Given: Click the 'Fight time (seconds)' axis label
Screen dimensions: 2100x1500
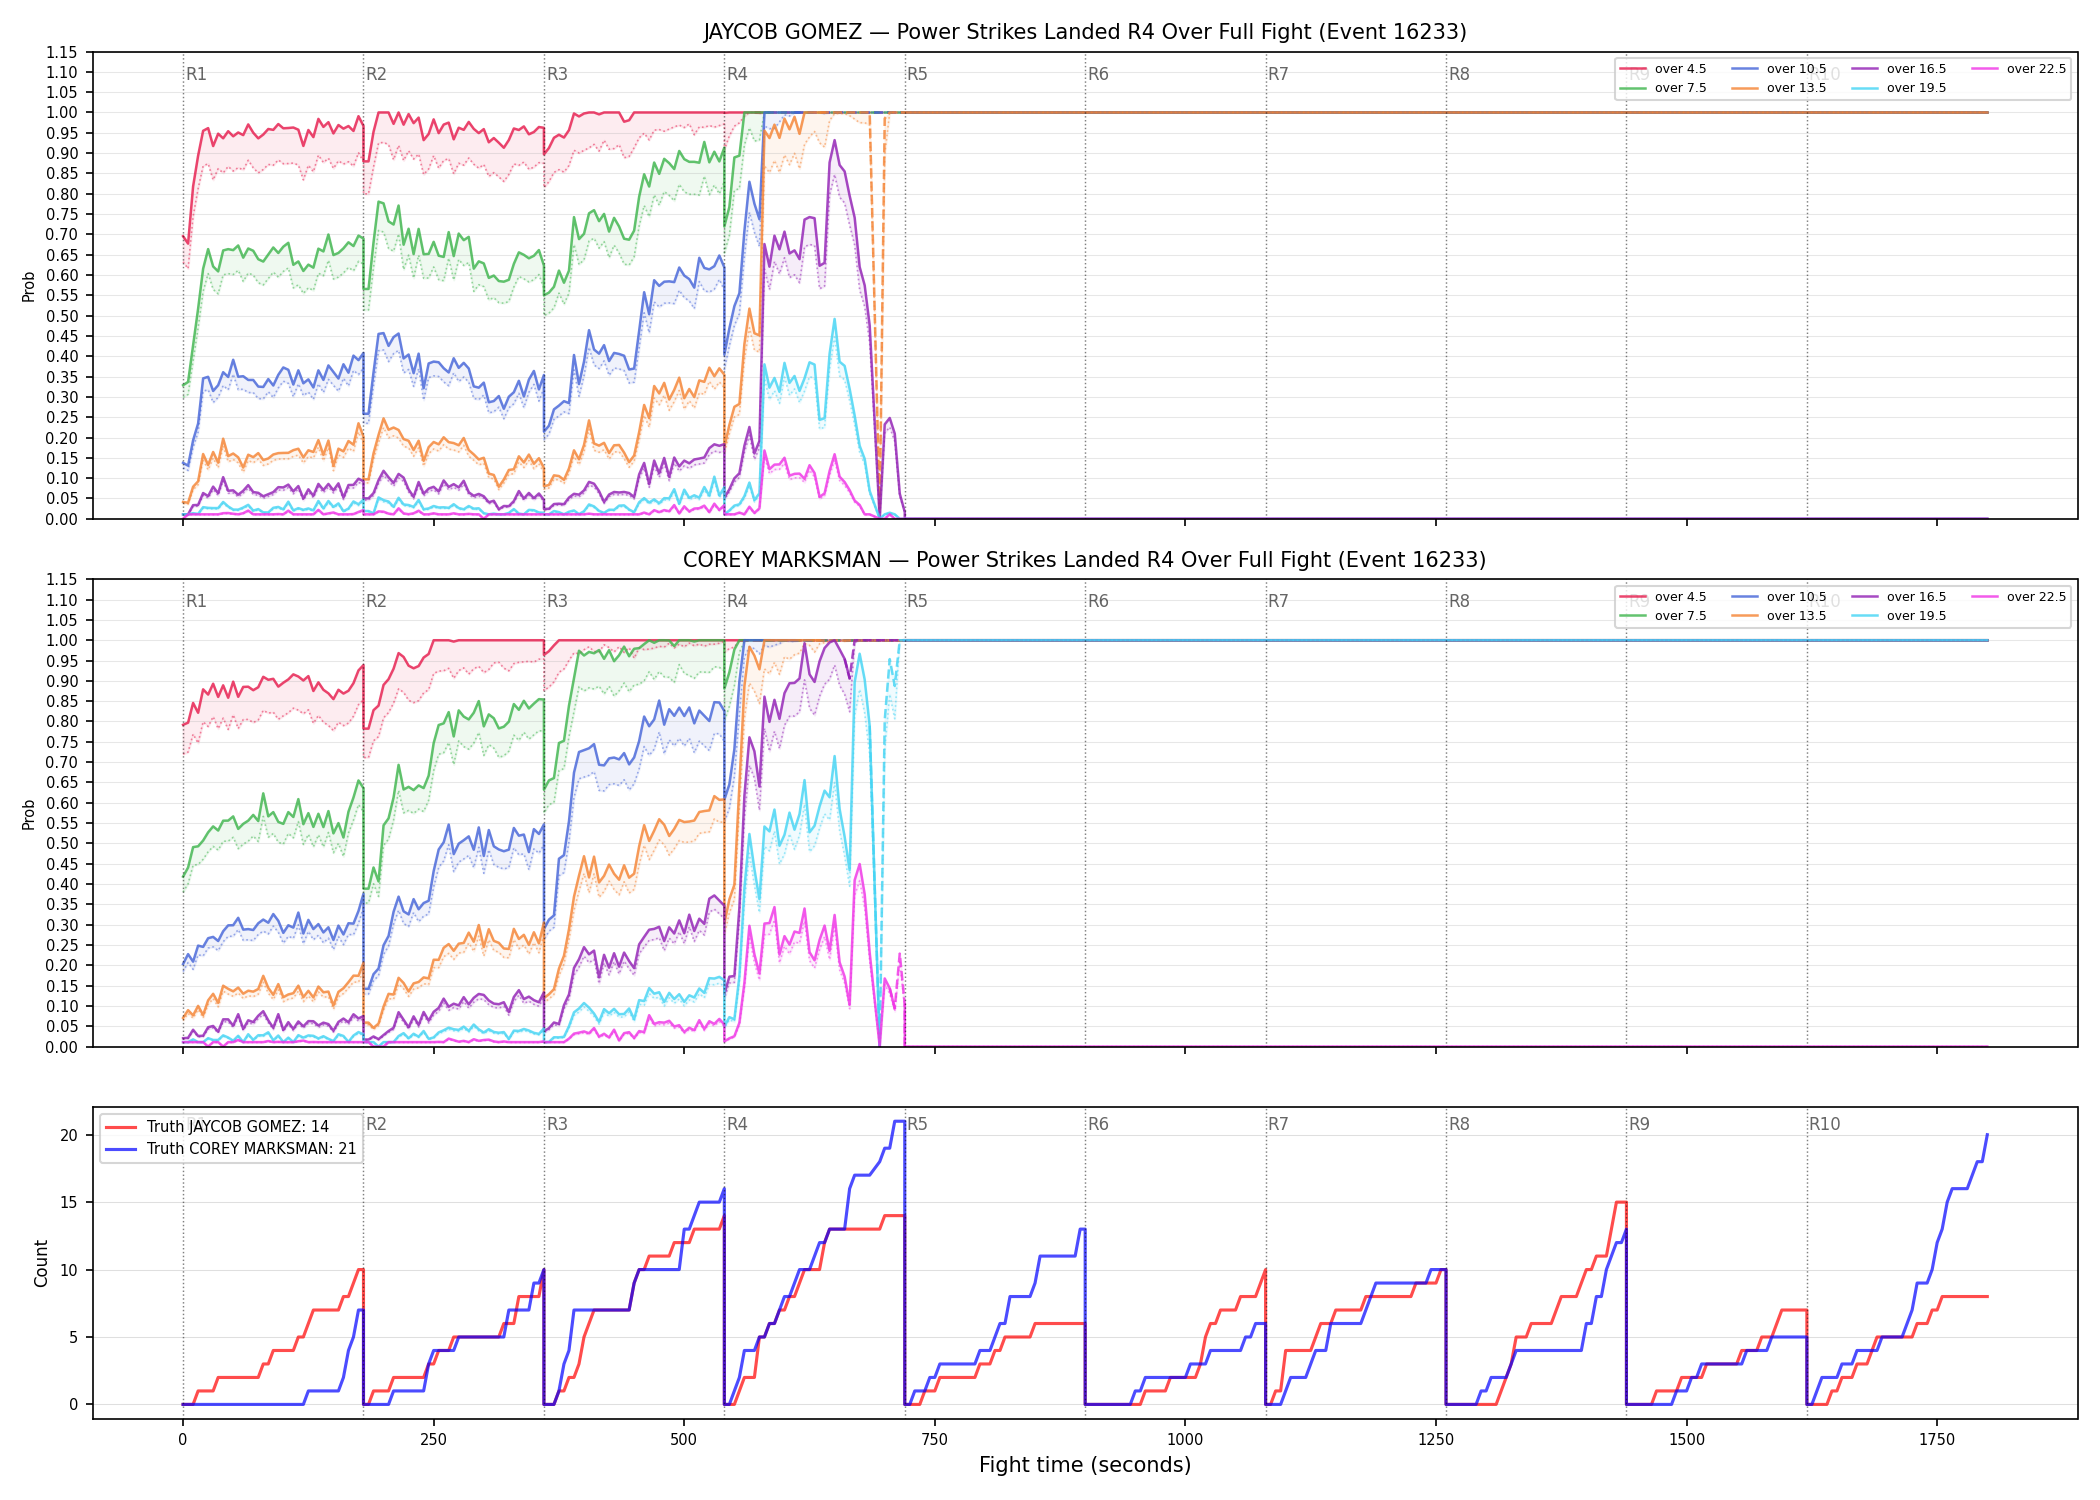Looking at the screenshot, I should pyautogui.click(x=1085, y=1465).
